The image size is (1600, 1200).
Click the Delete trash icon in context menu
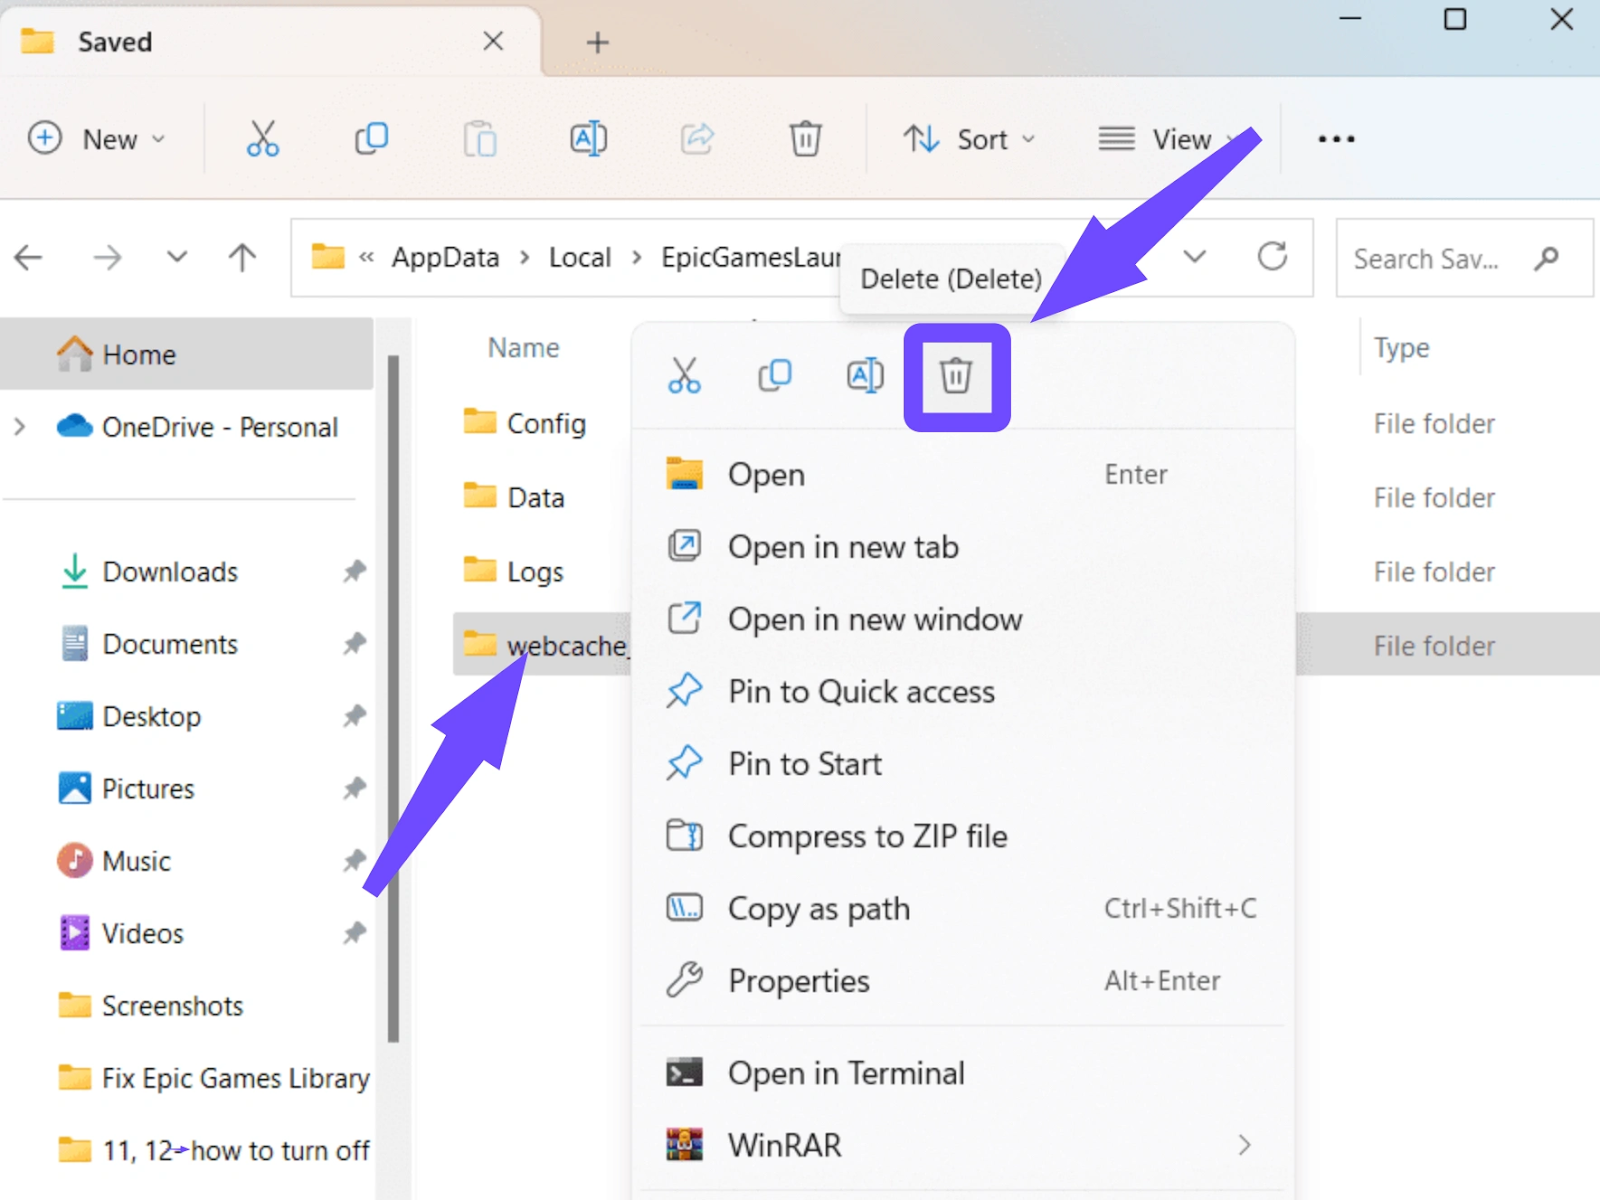[x=955, y=376]
